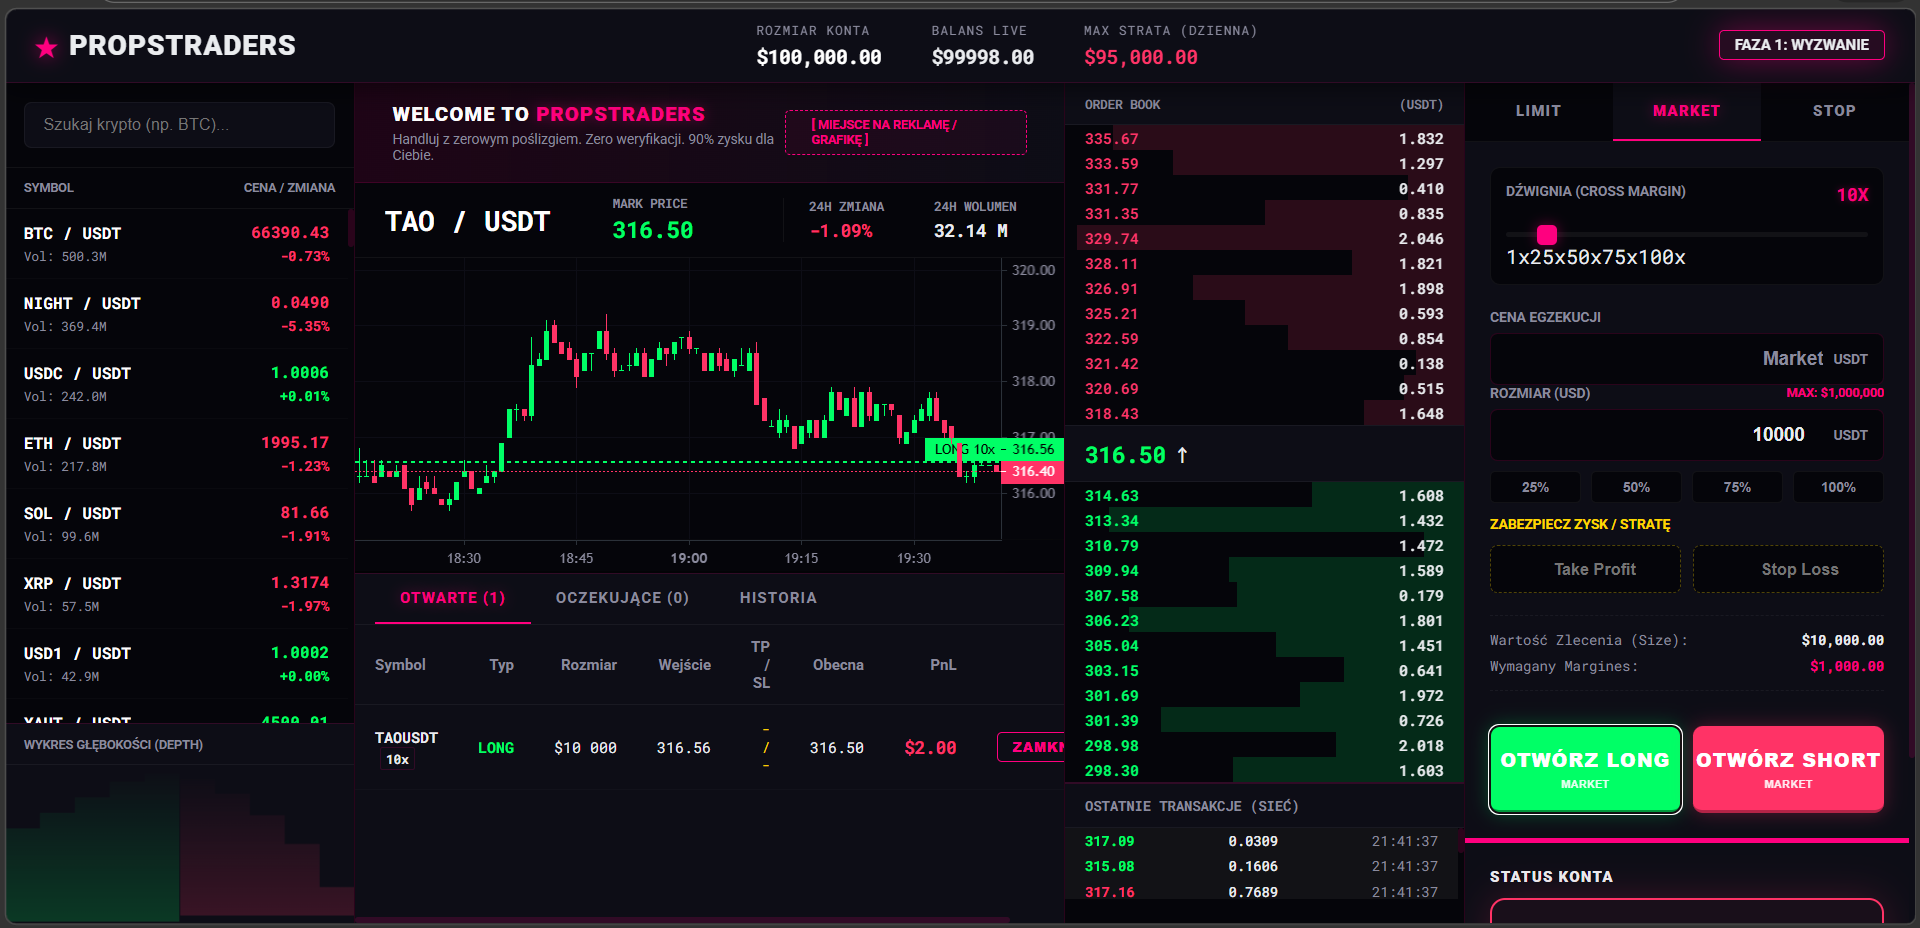Open the HISTORIA tab
The width and height of the screenshot is (1920, 928).
(778, 598)
